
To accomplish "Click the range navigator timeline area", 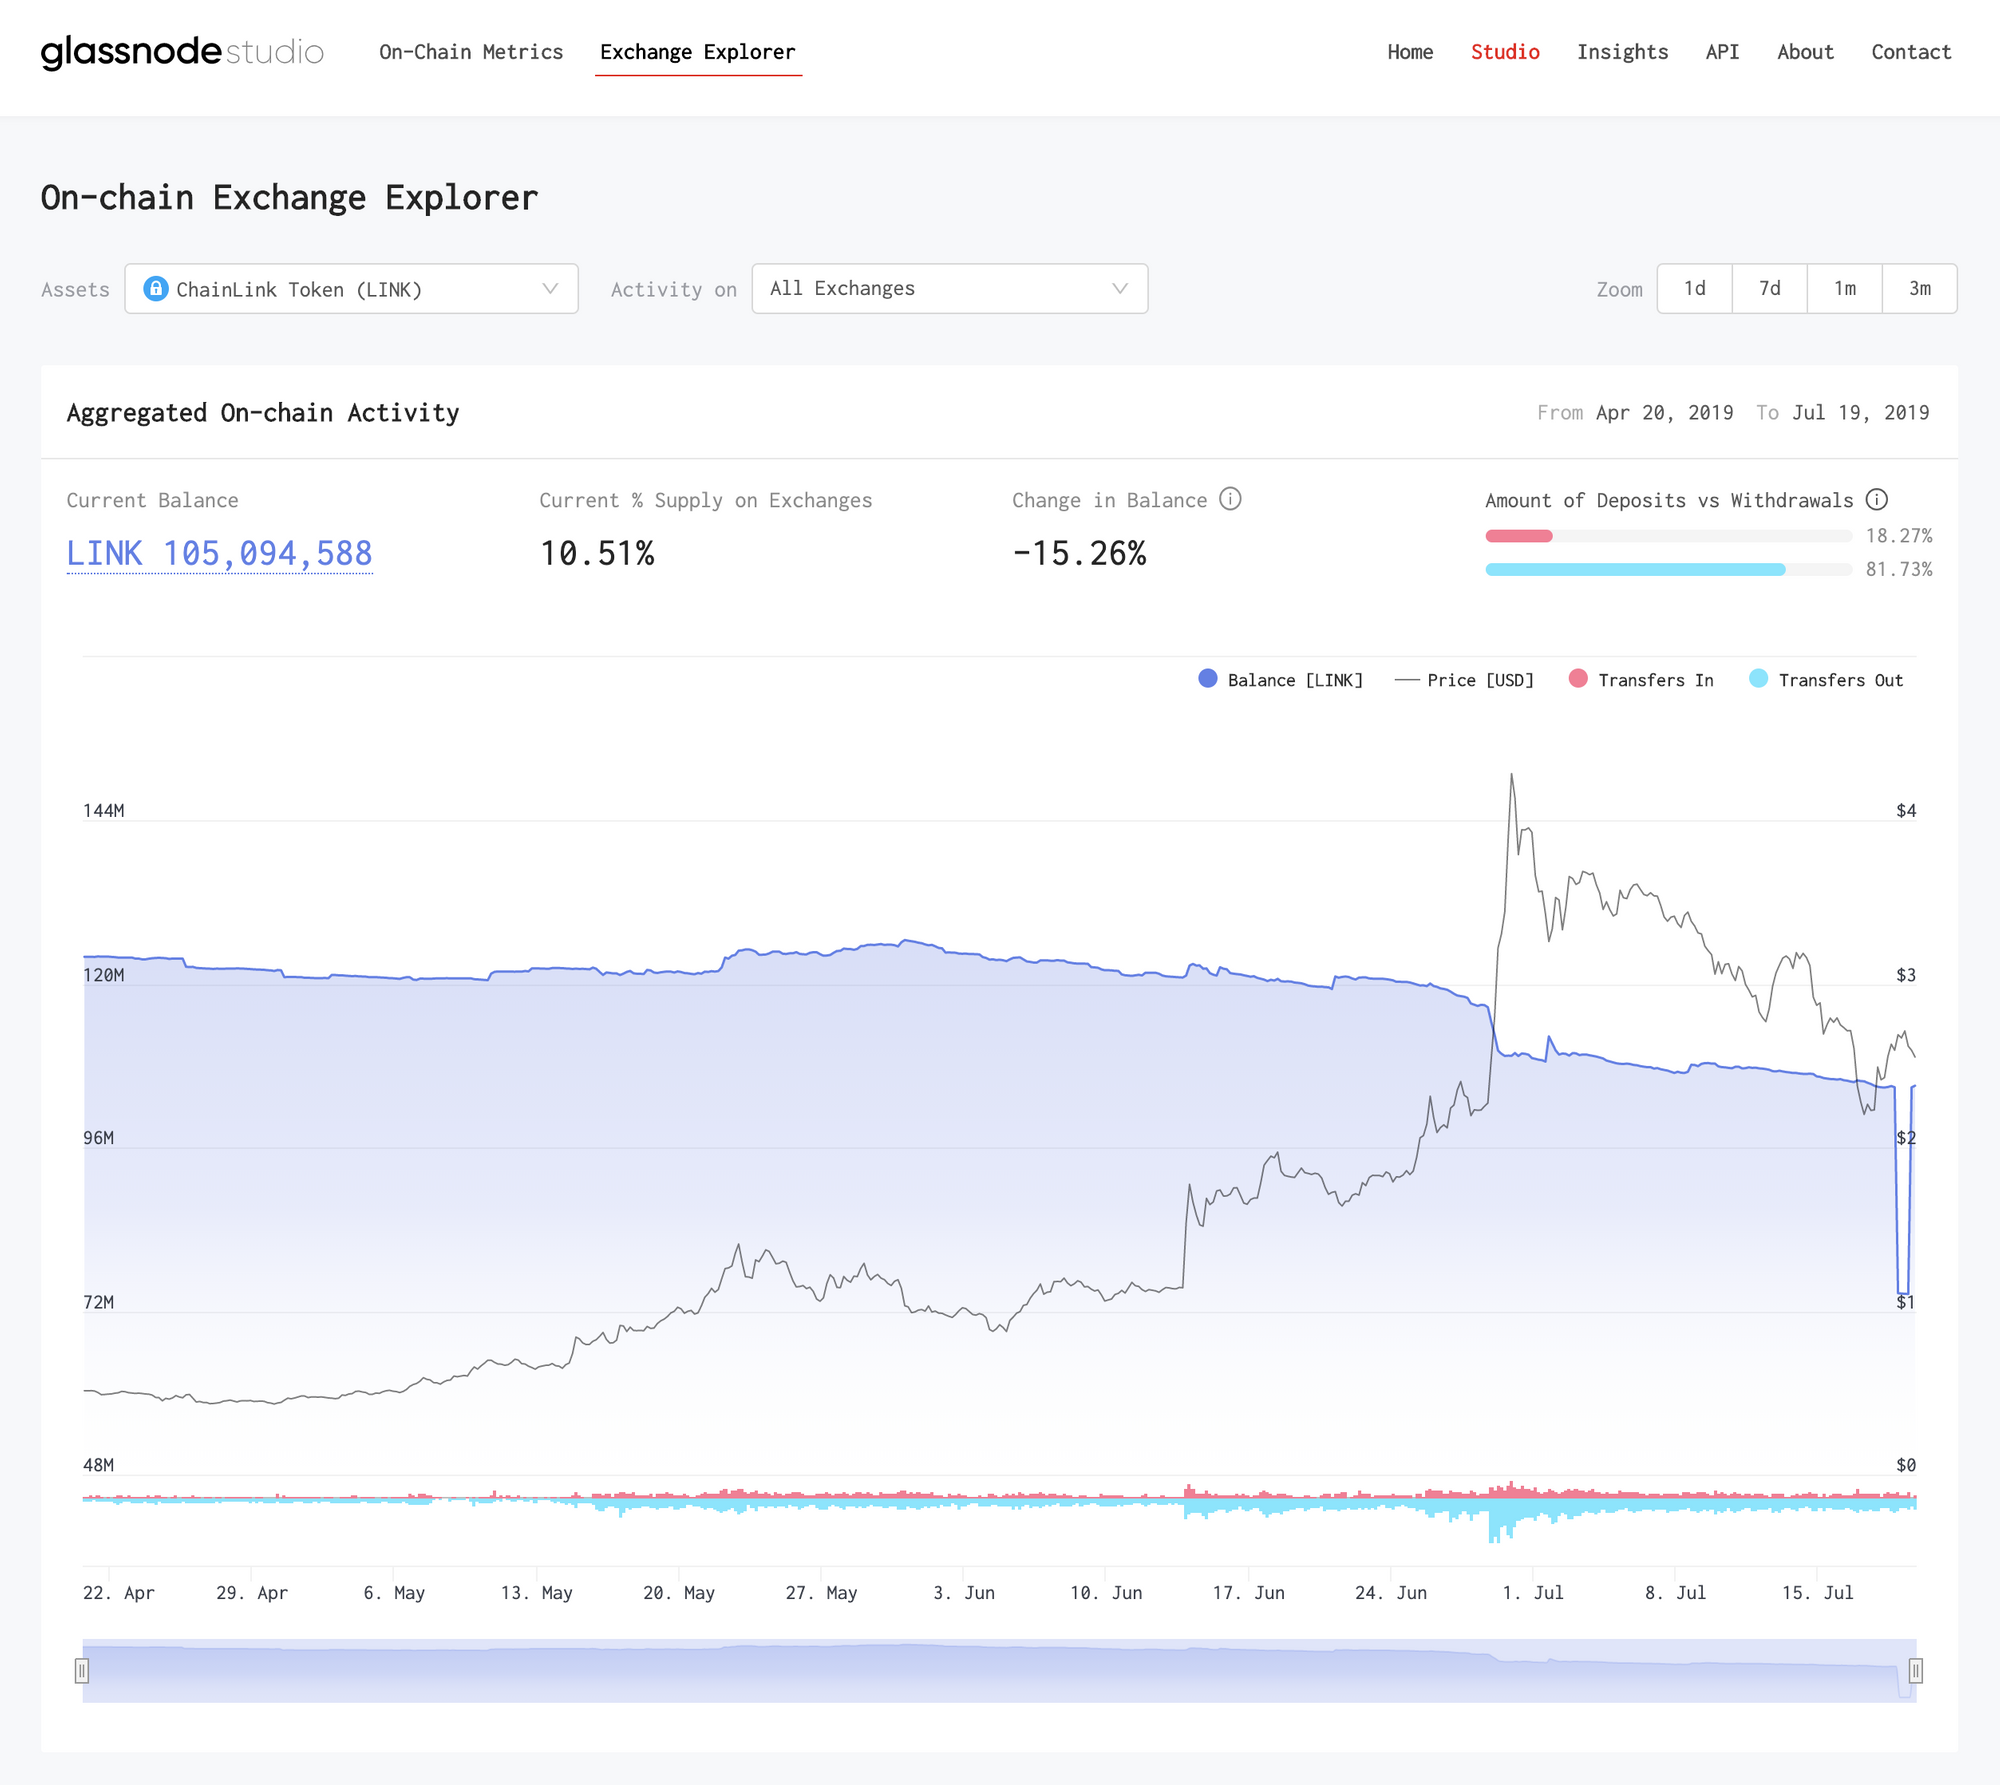I will [1000, 1670].
